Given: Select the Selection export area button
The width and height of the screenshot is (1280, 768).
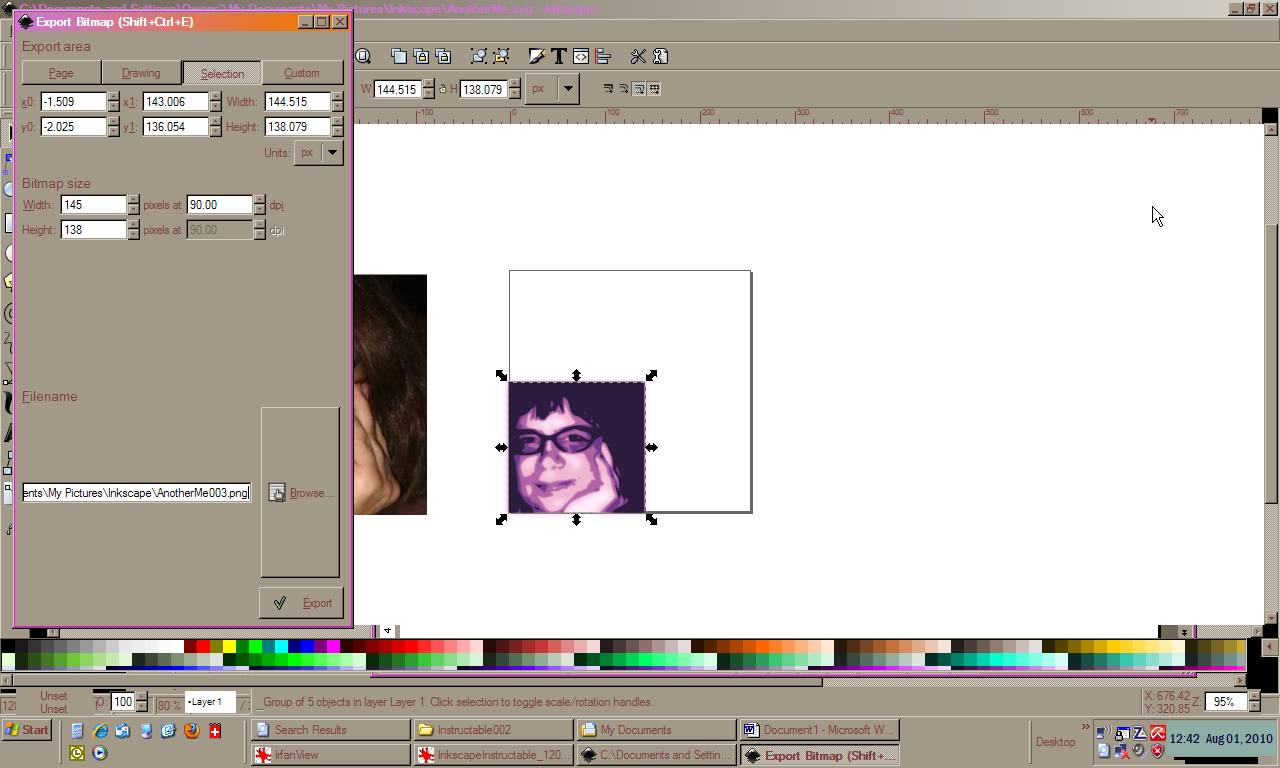Looking at the screenshot, I should coord(222,73).
